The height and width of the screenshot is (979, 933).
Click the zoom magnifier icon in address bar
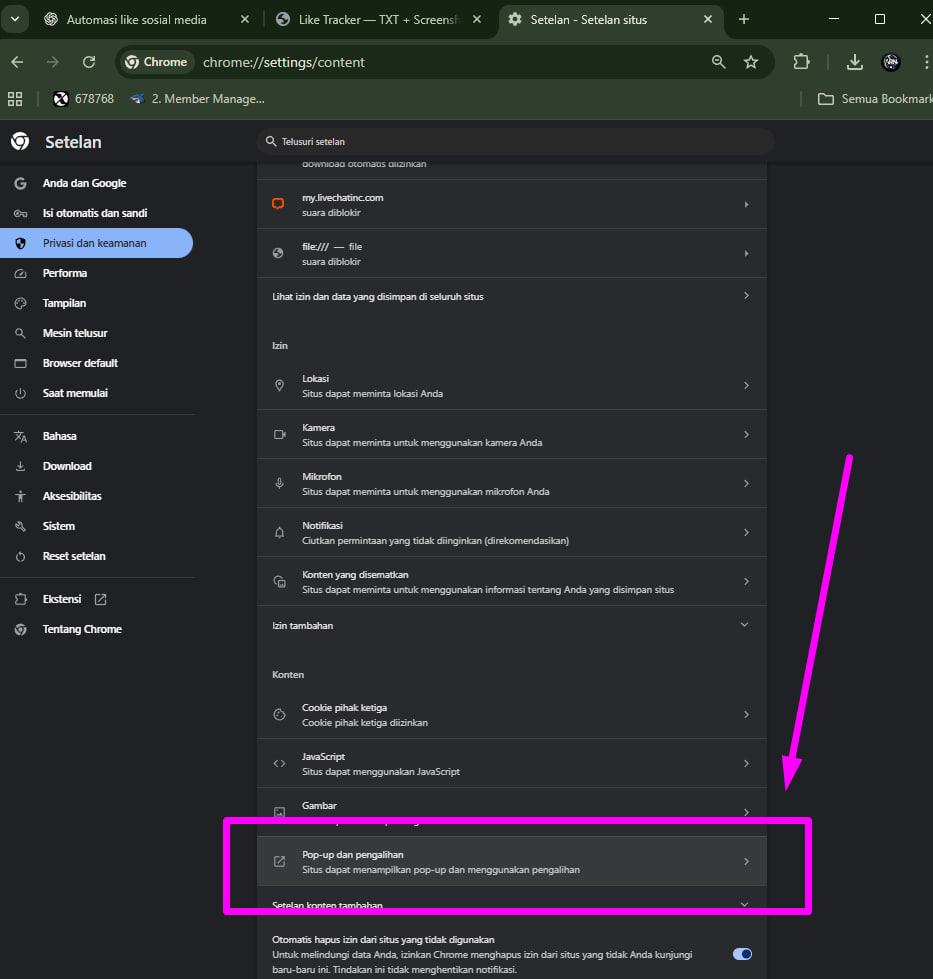pos(718,62)
